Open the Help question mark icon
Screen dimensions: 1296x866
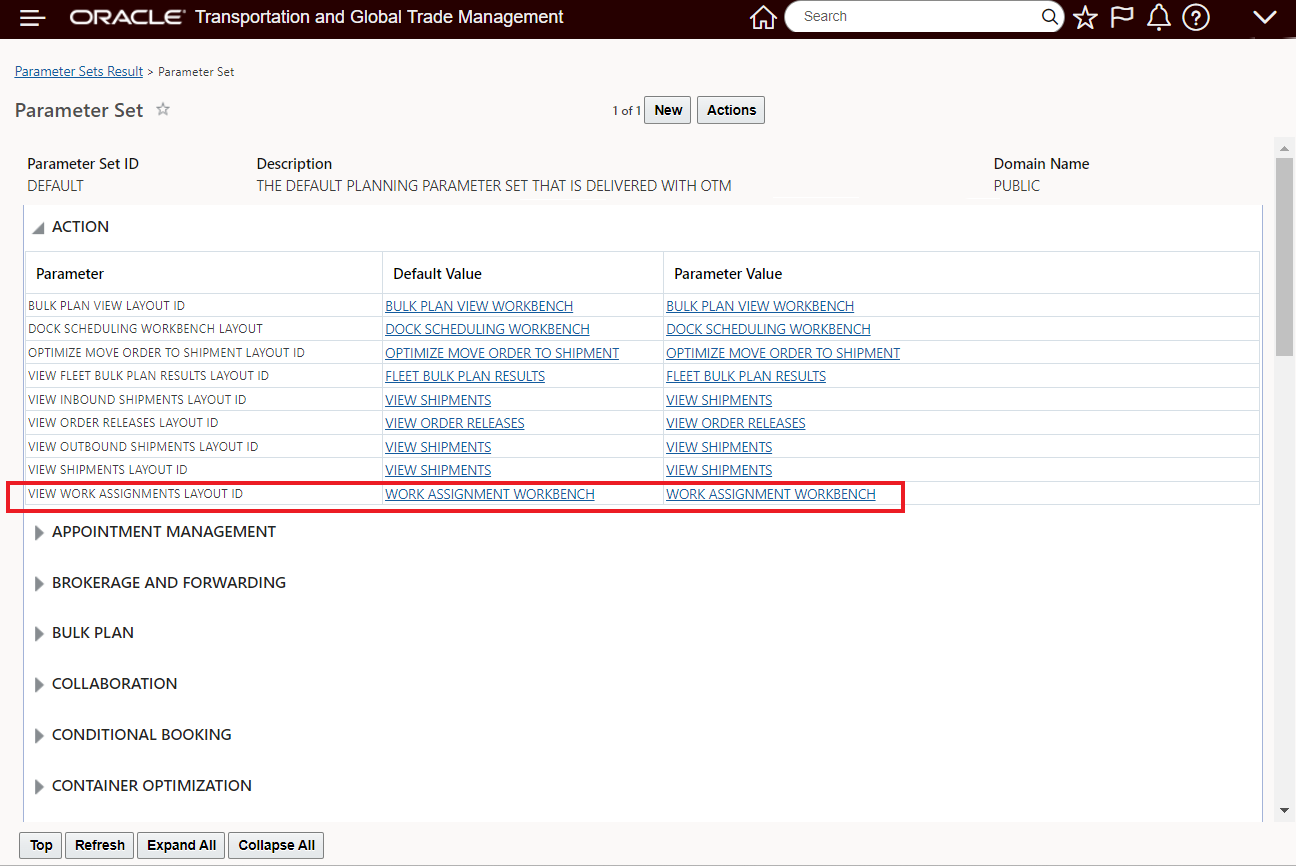coord(1196,18)
